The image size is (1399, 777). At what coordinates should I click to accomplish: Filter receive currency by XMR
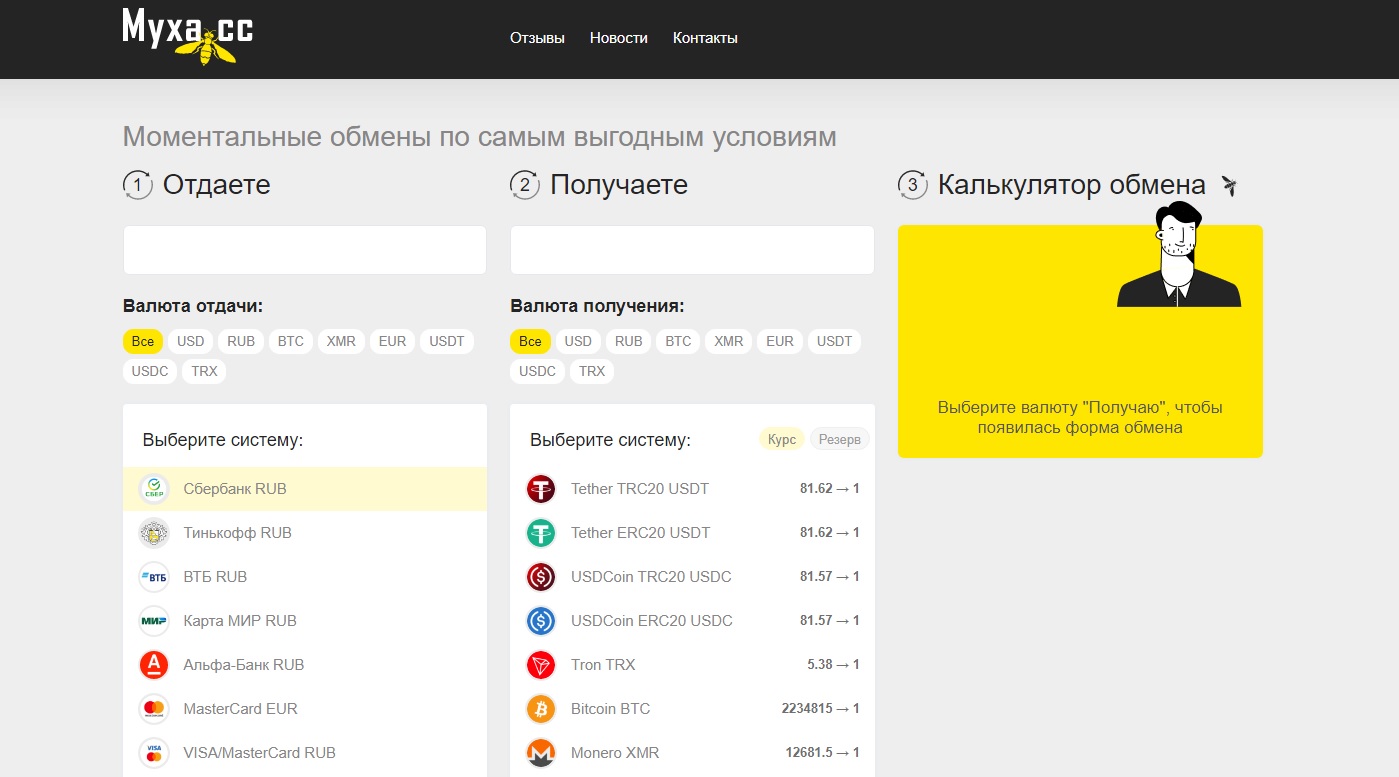(x=729, y=341)
